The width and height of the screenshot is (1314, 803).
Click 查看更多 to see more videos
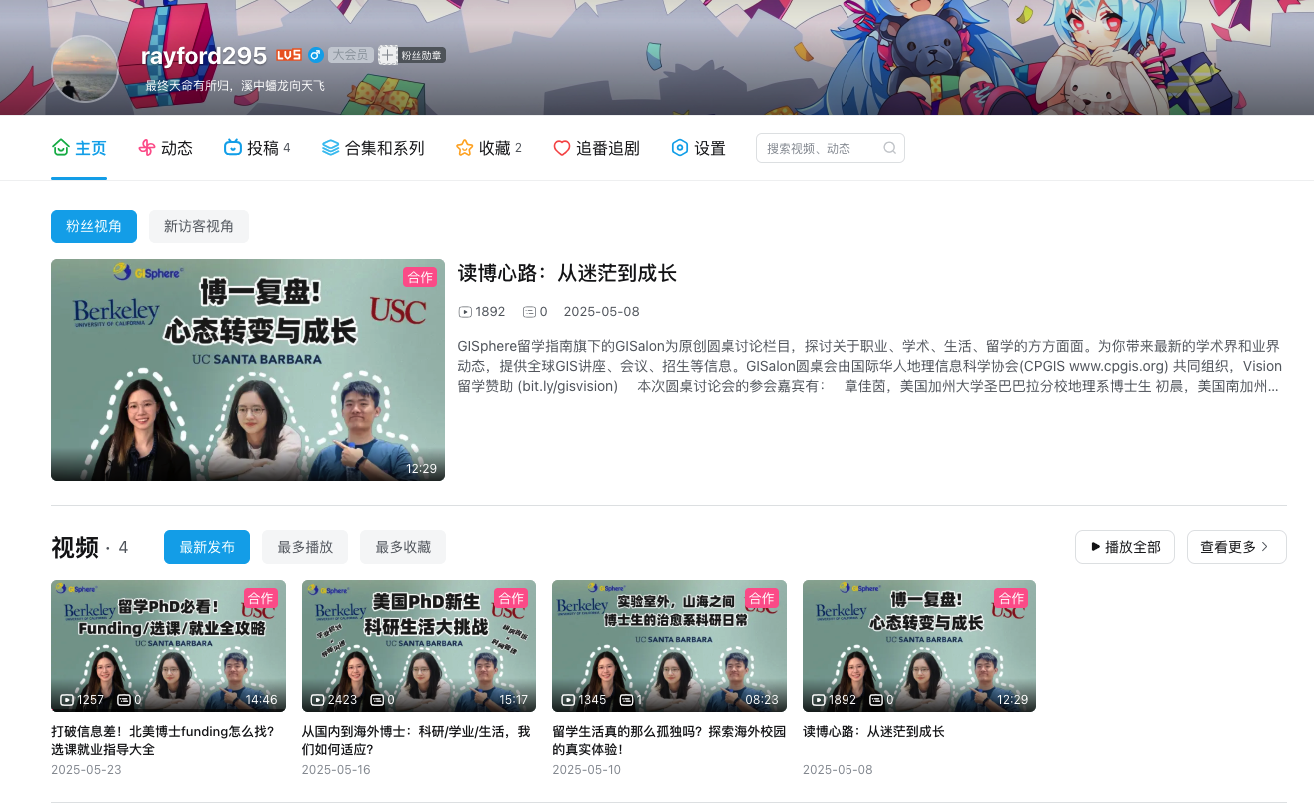pyautogui.click(x=1237, y=547)
